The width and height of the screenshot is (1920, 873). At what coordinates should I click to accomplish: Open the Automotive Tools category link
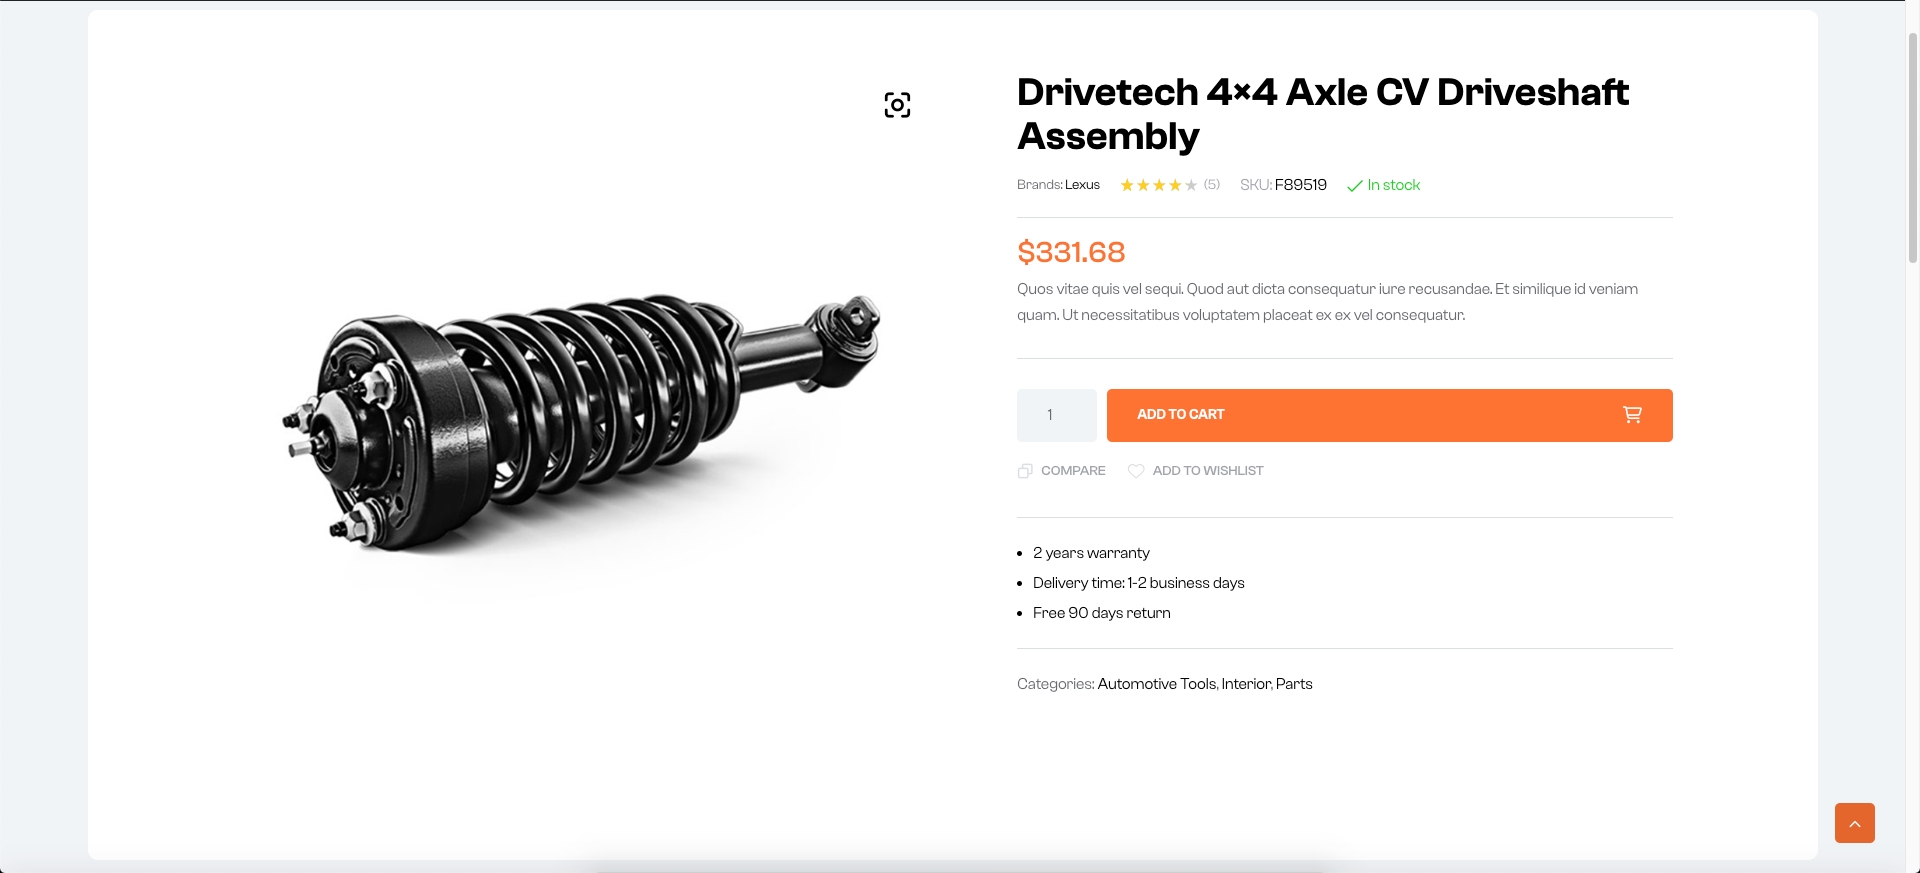coord(1157,684)
